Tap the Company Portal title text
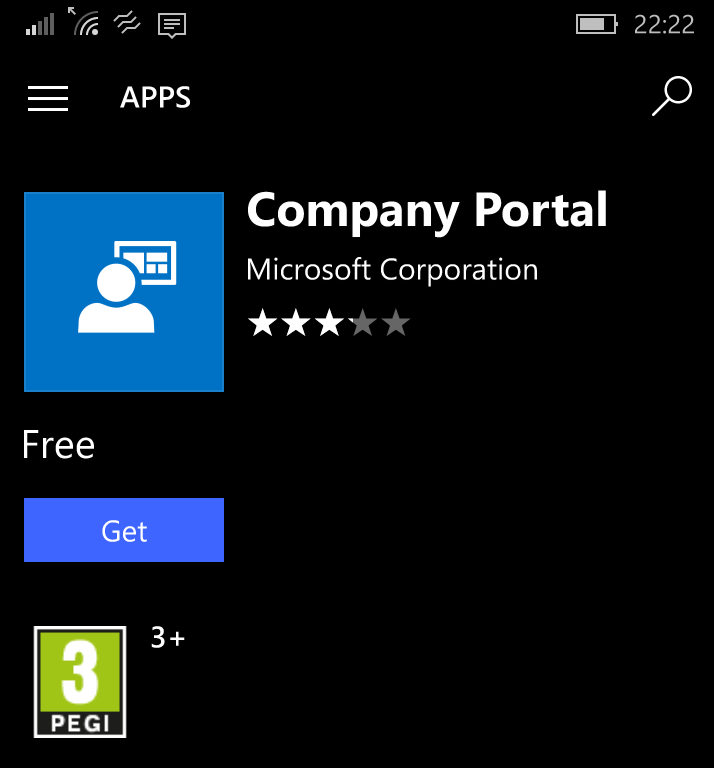This screenshot has height=768, width=714. click(427, 211)
